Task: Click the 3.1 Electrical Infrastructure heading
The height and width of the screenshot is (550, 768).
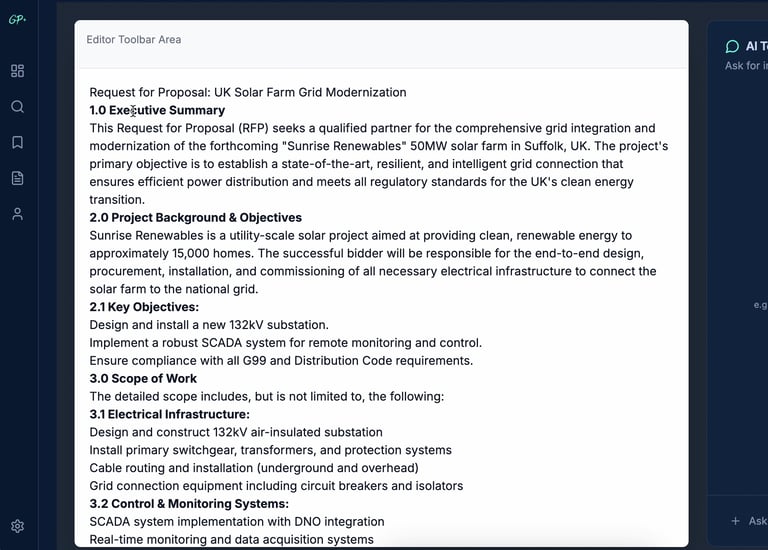Action: pos(169,414)
